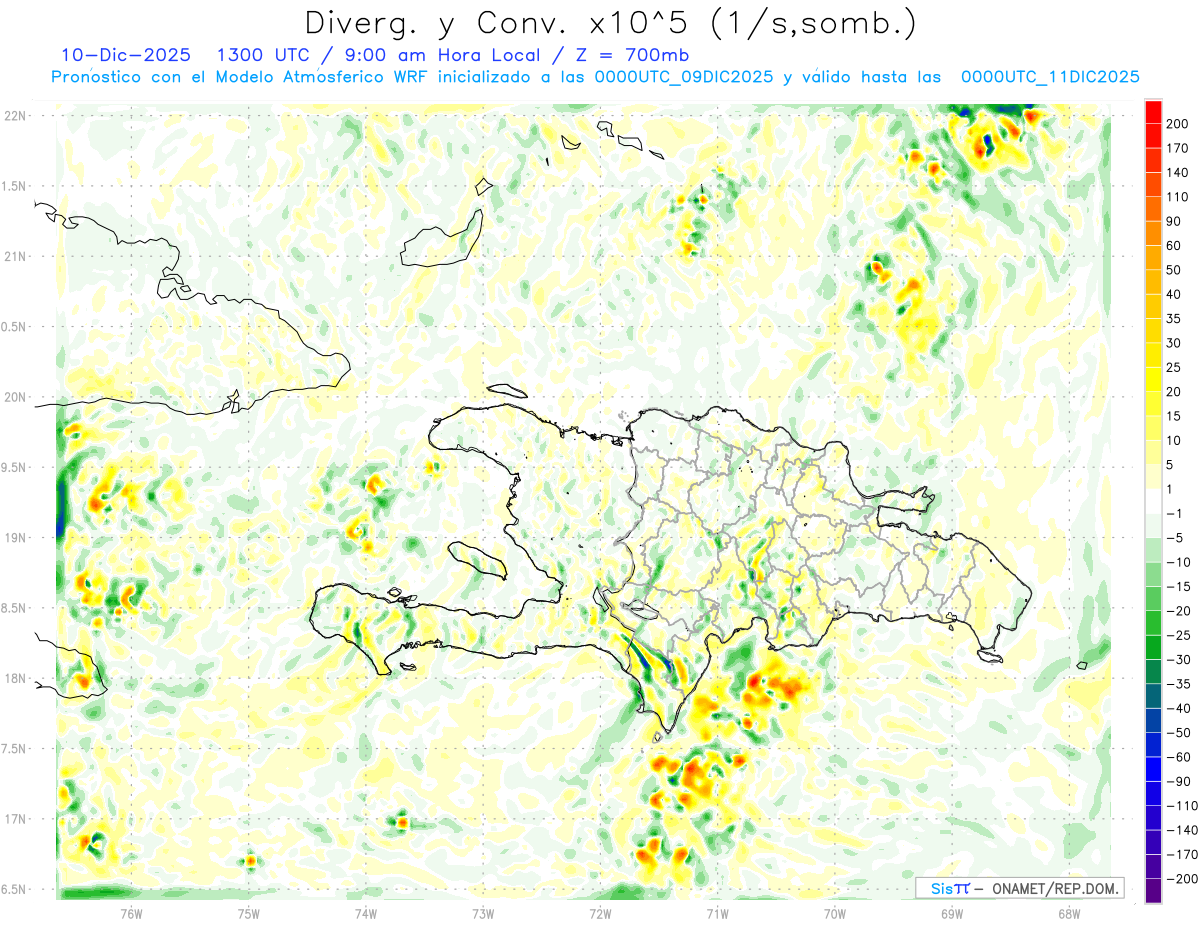Viewport: 1200px width, 927px height.
Task: Click the '90' color scale value
Action: [x=1175, y=221]
